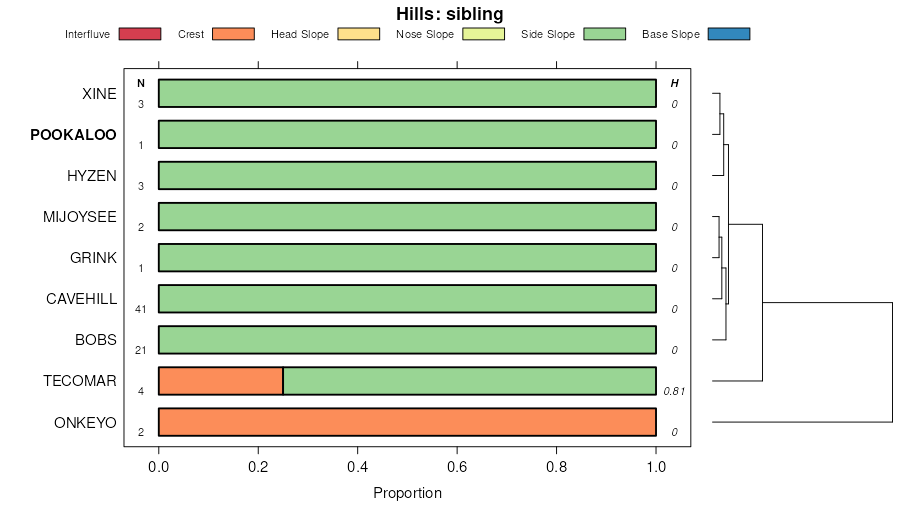Viewport: 900px width, 520px height.
Task: Click the CAVEHILL row label
Action: tap(81, 299)
